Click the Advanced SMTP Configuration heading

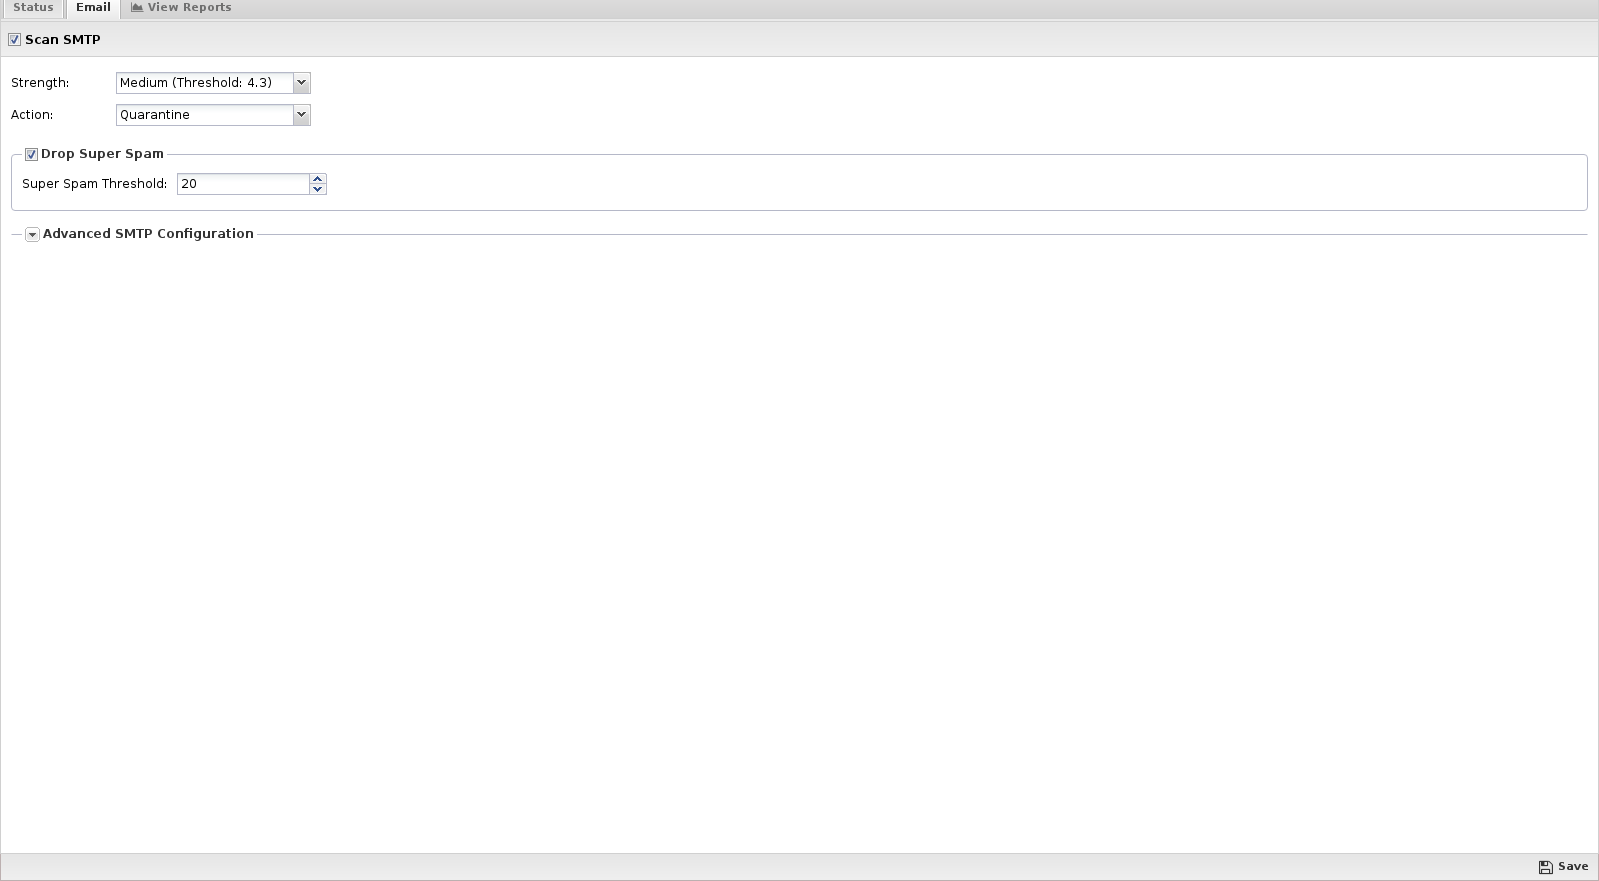(148, 234)
